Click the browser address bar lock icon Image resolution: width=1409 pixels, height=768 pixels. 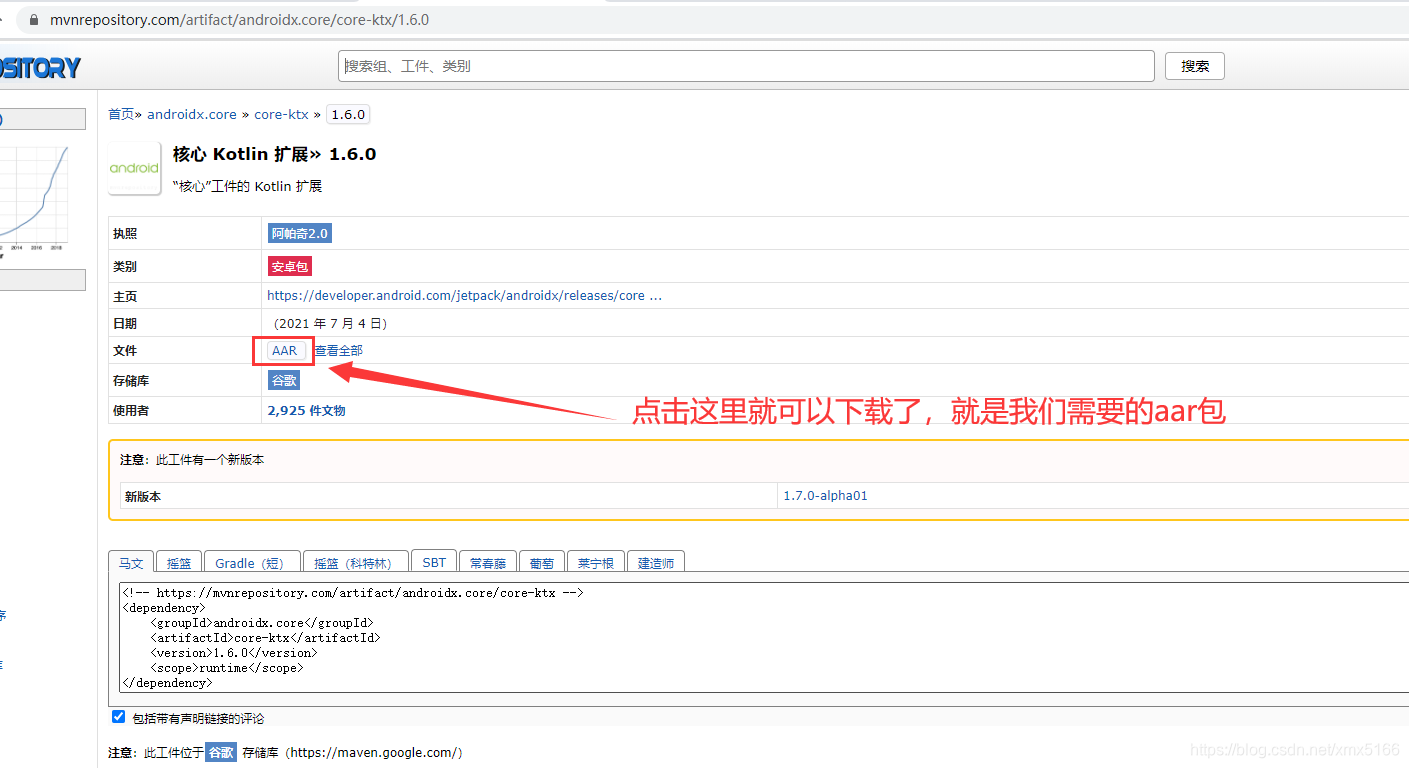[x=35, y=20]
